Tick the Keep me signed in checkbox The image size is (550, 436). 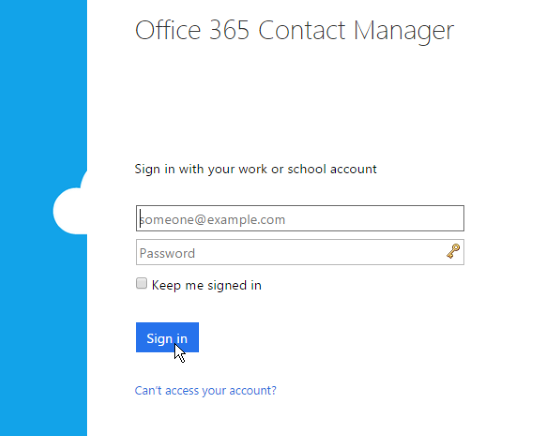(x=141, y=283)
